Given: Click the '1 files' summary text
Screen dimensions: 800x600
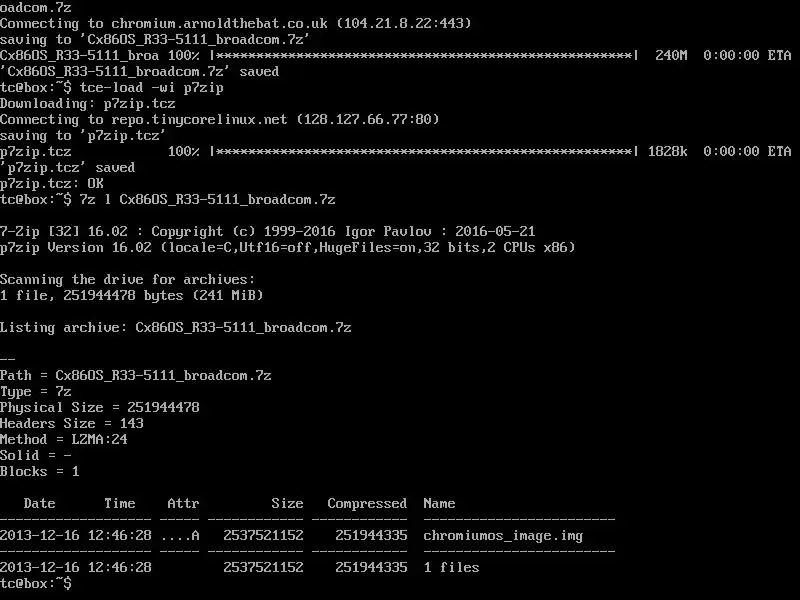Looking at the screenshot, I should pyautogui.click(x=452, y=567).
